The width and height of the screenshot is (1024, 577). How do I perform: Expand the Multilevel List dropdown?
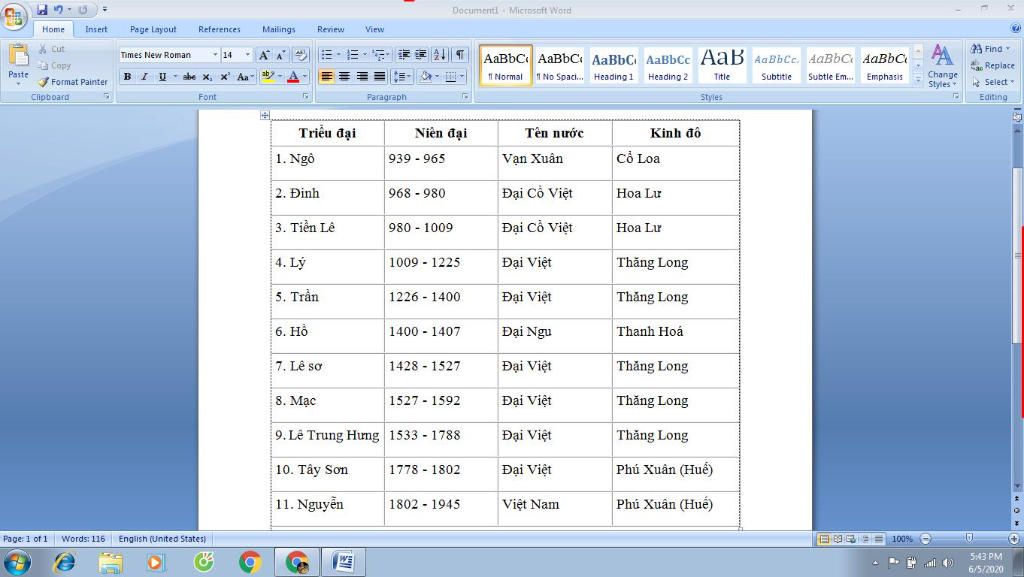pos(389,55)
